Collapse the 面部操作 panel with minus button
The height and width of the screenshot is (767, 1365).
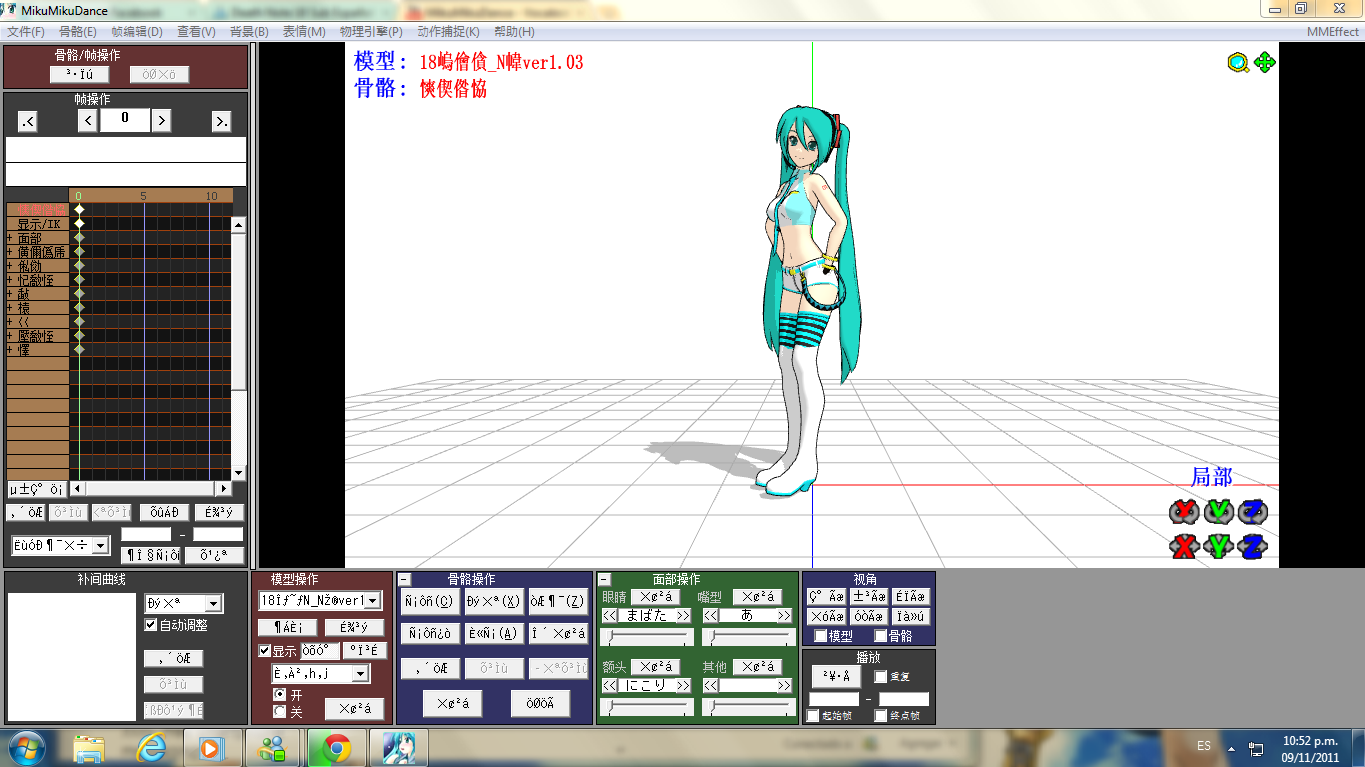coord(604,579)
